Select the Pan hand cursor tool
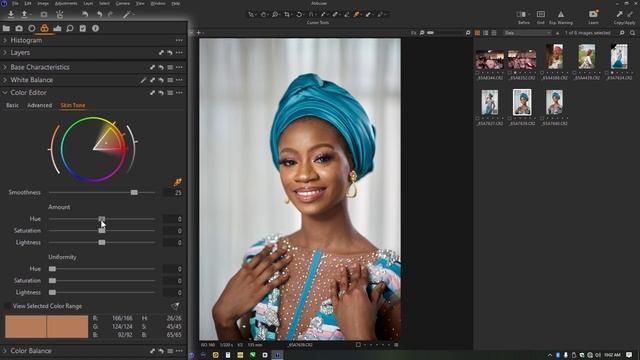 point(263,14)
